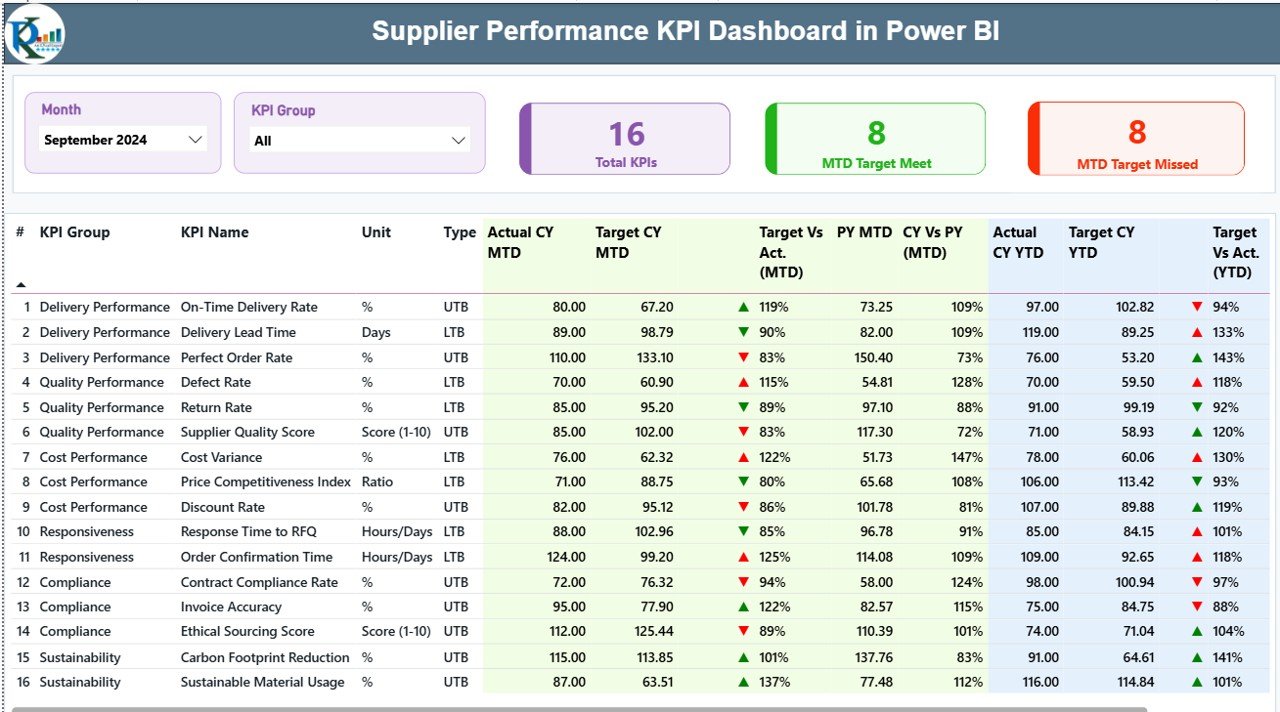Click green down MTD arrow for Return Rate

coord(743,407)
